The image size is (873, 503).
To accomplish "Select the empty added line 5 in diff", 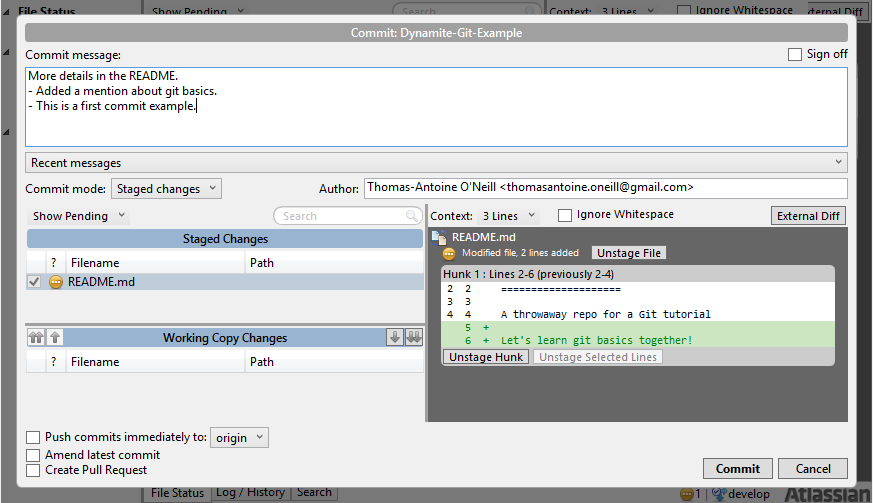I will click(x=638, y=328).
